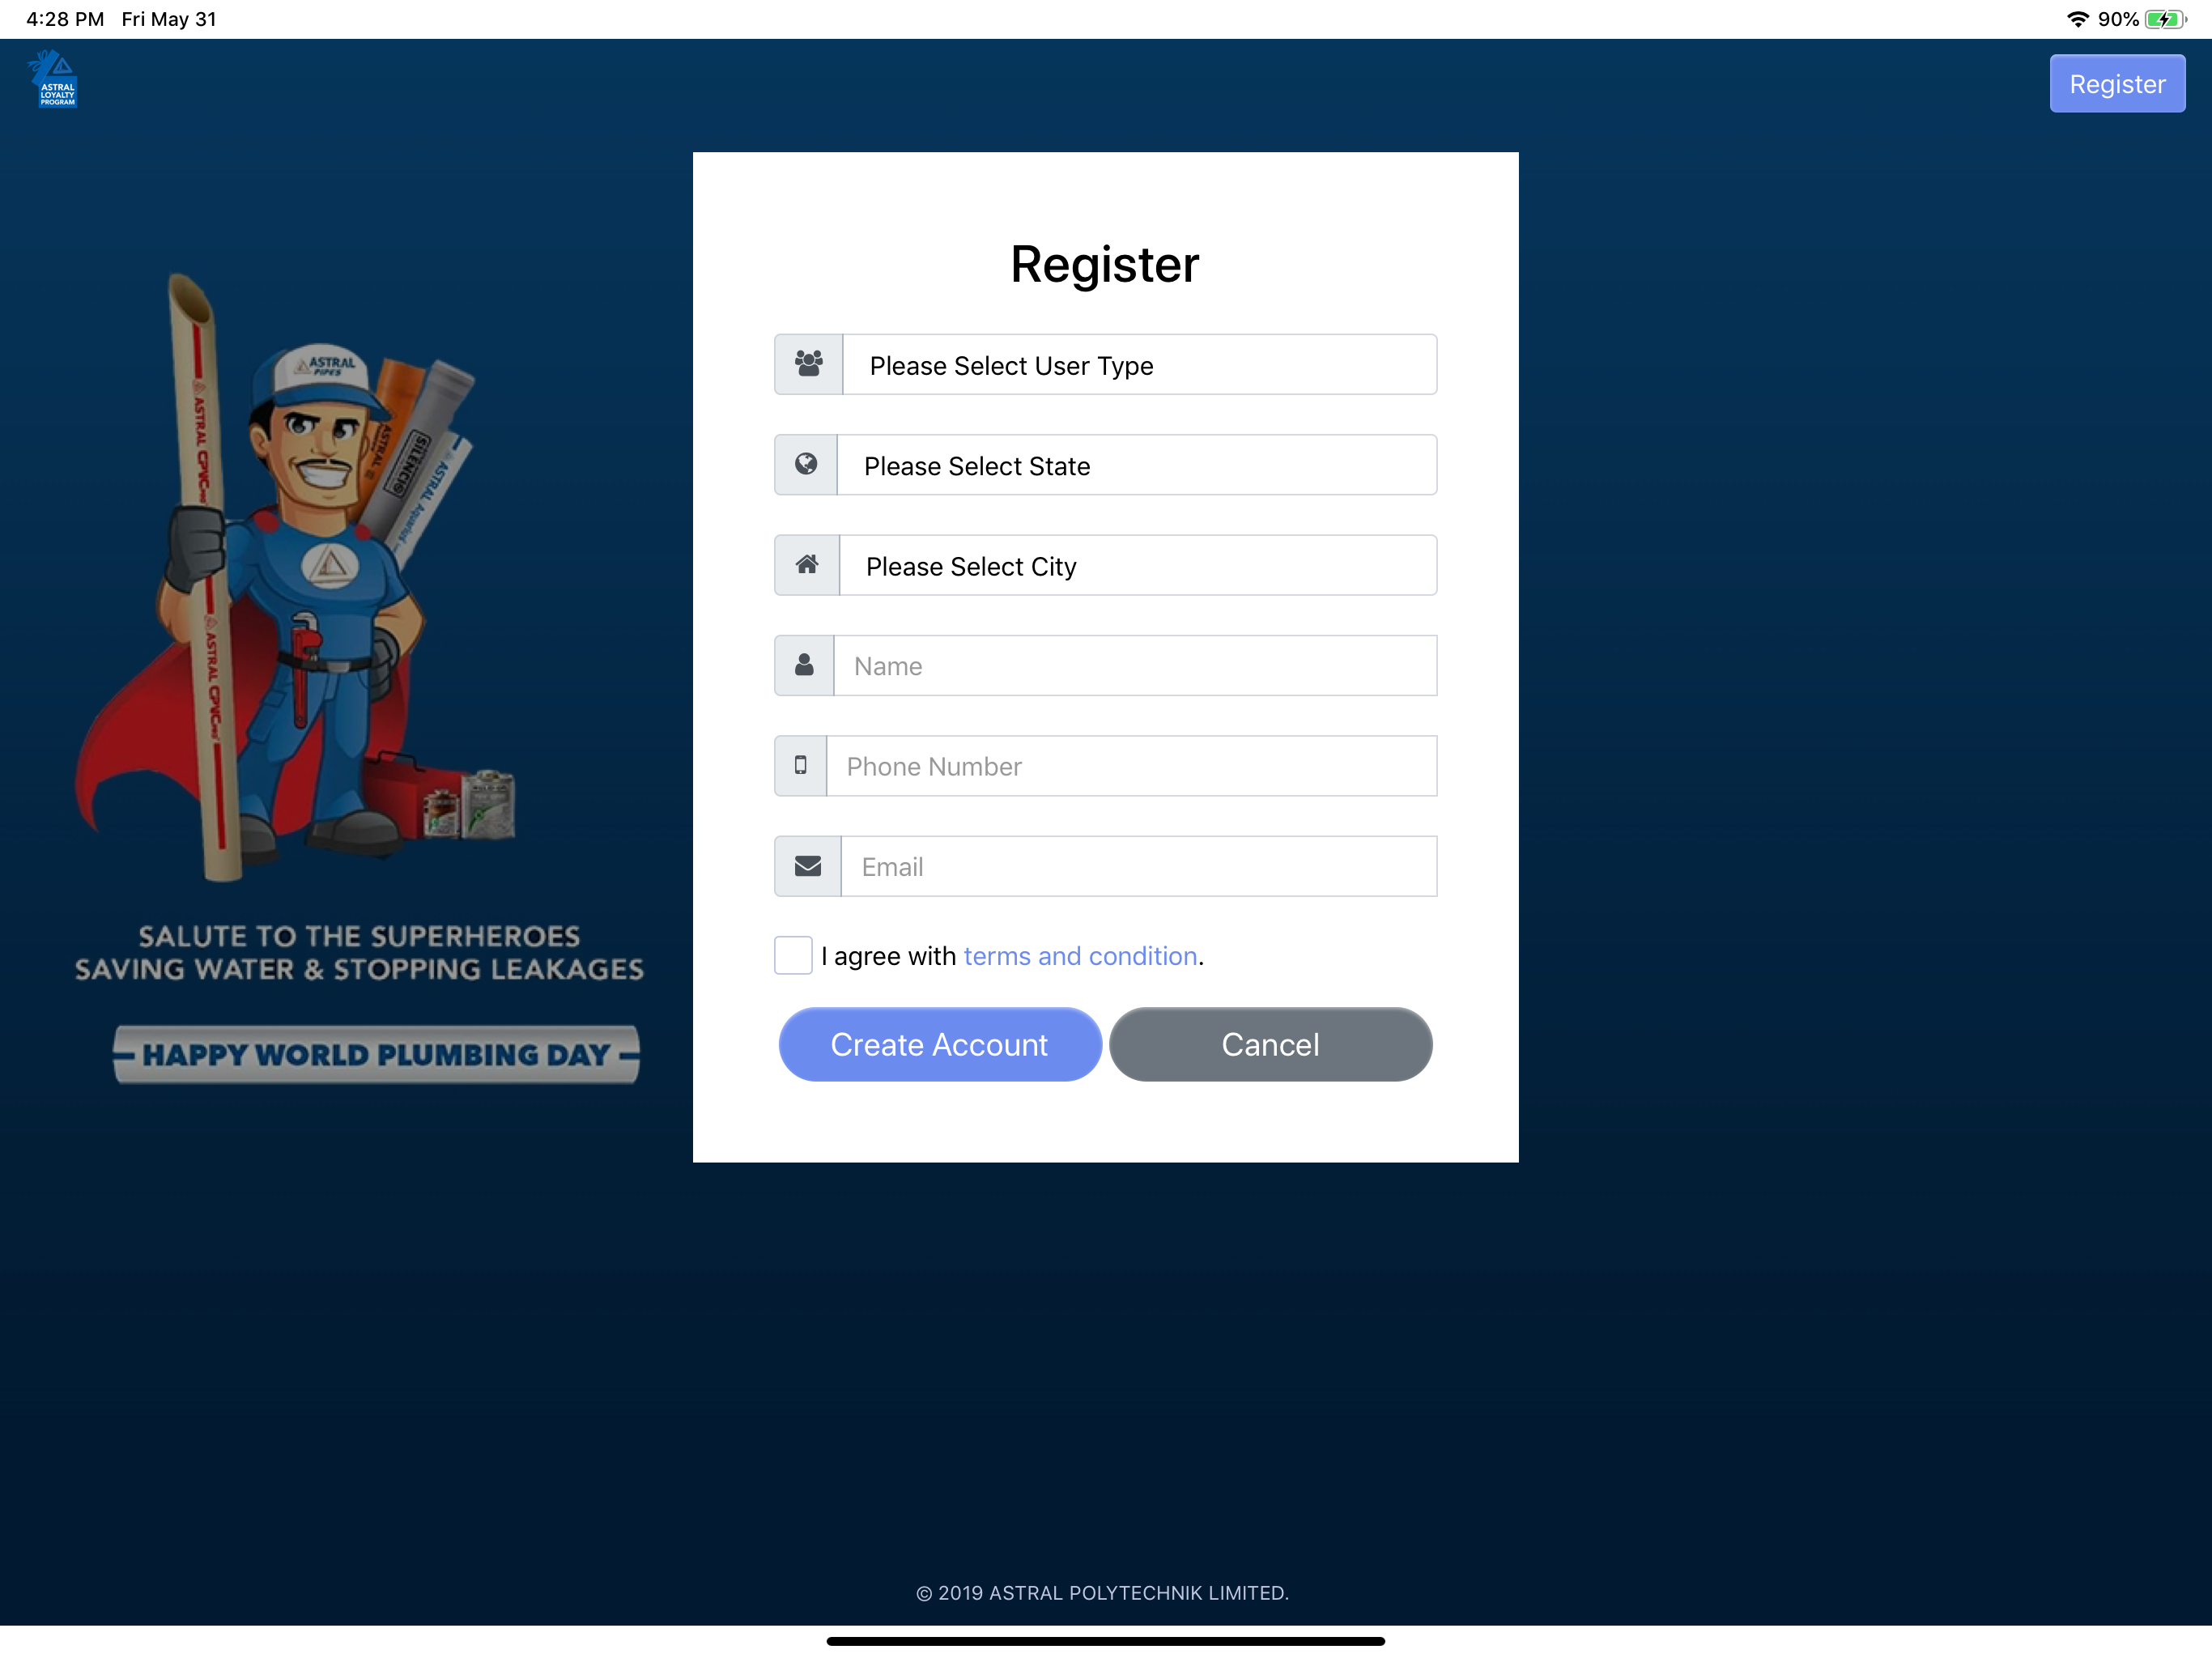Click the envelope icon beside Email
Viewport: 2212px width, 1658px height.
coord(808,866)
